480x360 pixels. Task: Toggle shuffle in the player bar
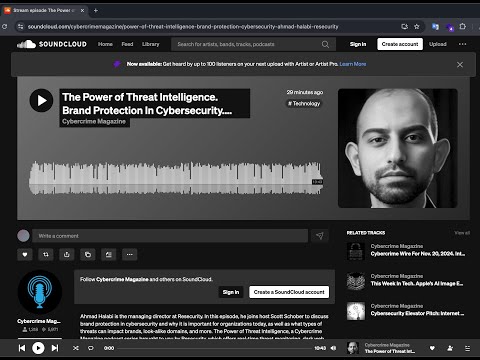(x=76, y=348)
